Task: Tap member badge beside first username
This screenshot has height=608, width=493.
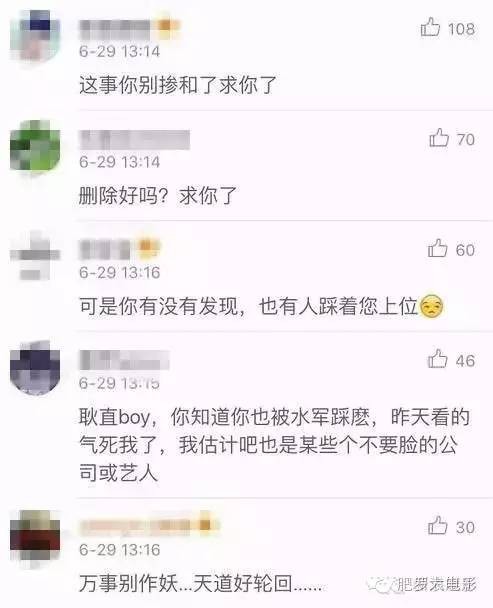Action: tap(166, 26)
